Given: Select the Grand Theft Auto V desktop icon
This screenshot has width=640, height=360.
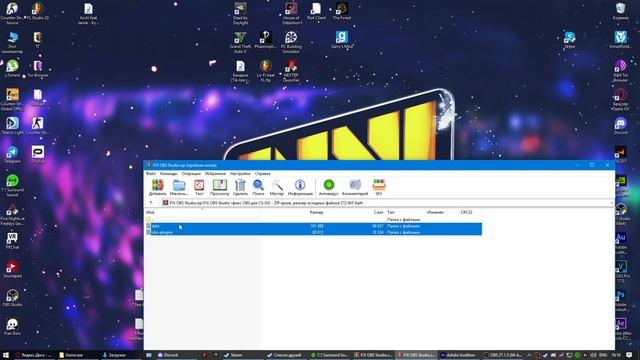Looking at the screenshot, I should click(x=240, y=42).
